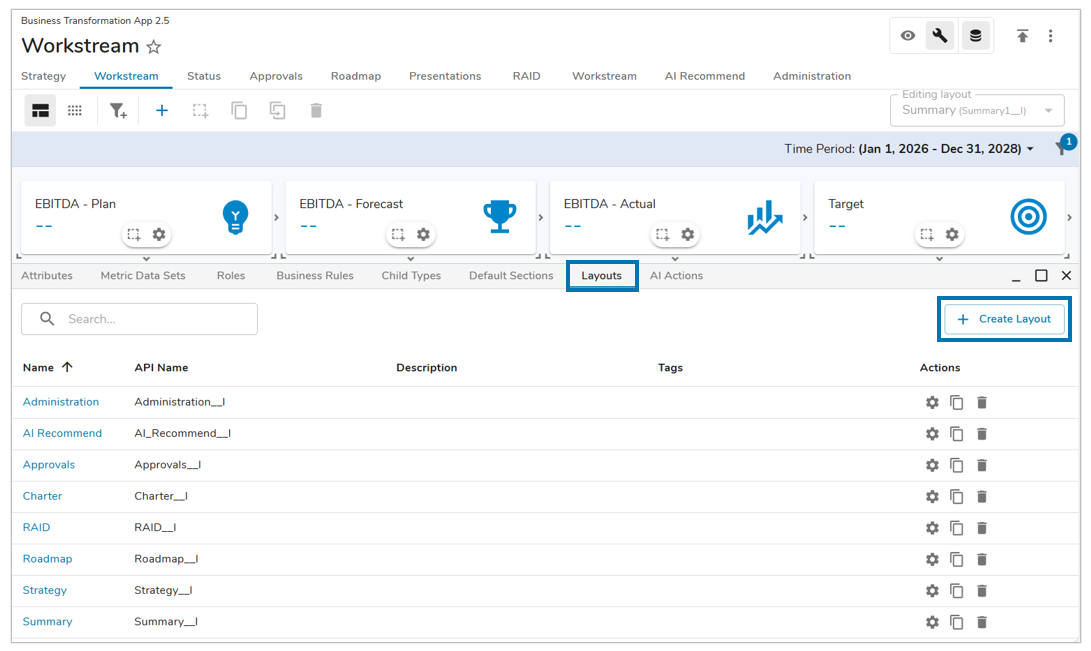Click the blue plus add icon
The height and width of the screenshot is (651, 1091).
click(161, 111)
